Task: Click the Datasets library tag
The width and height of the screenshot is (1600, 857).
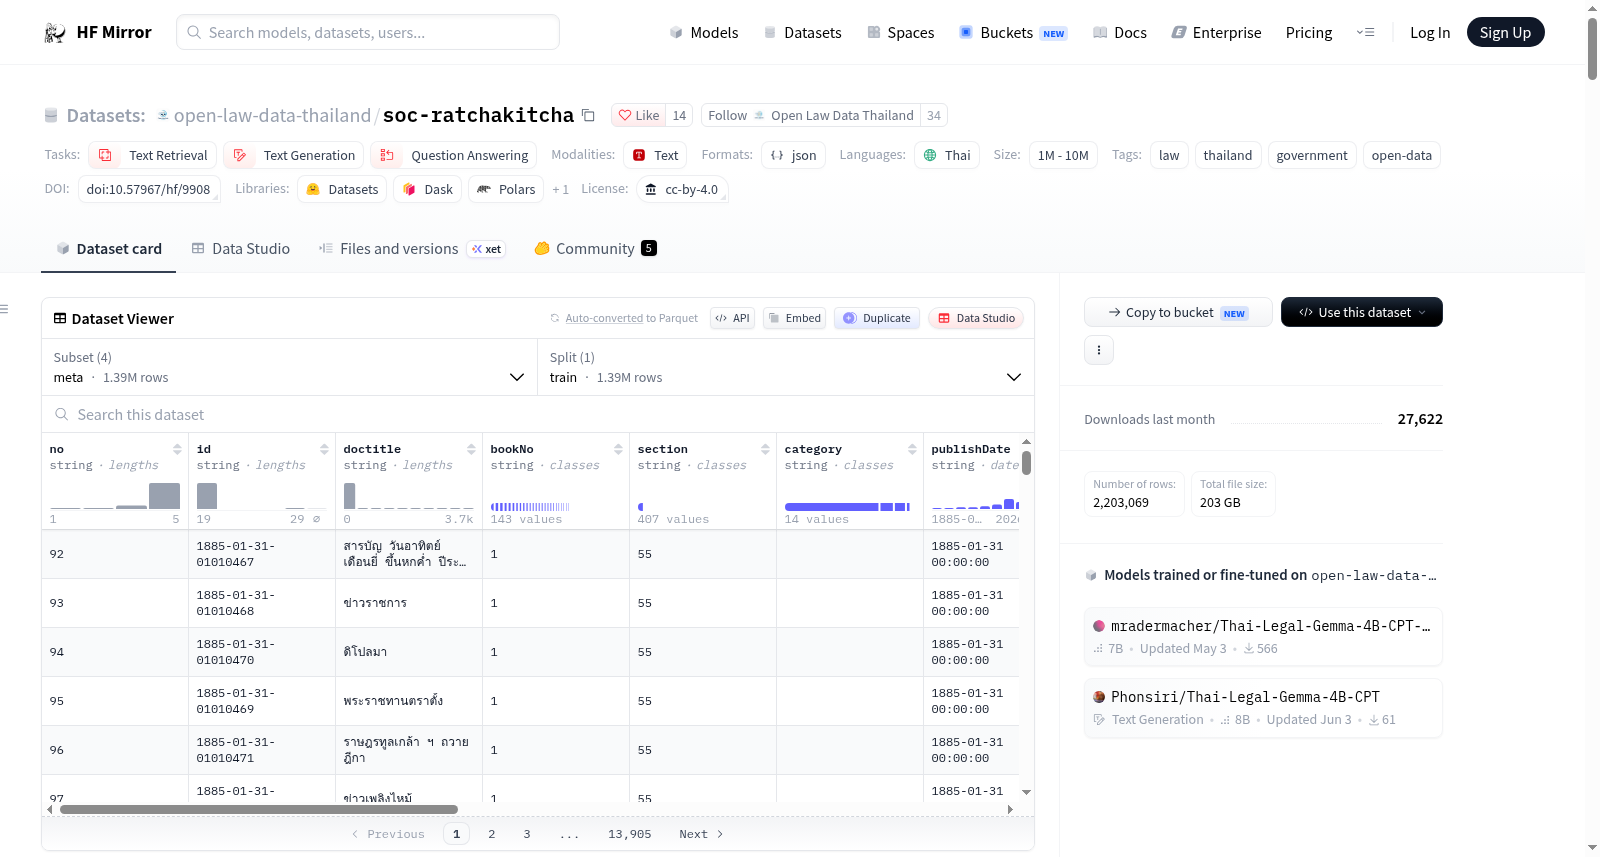Action: [342, 190]
